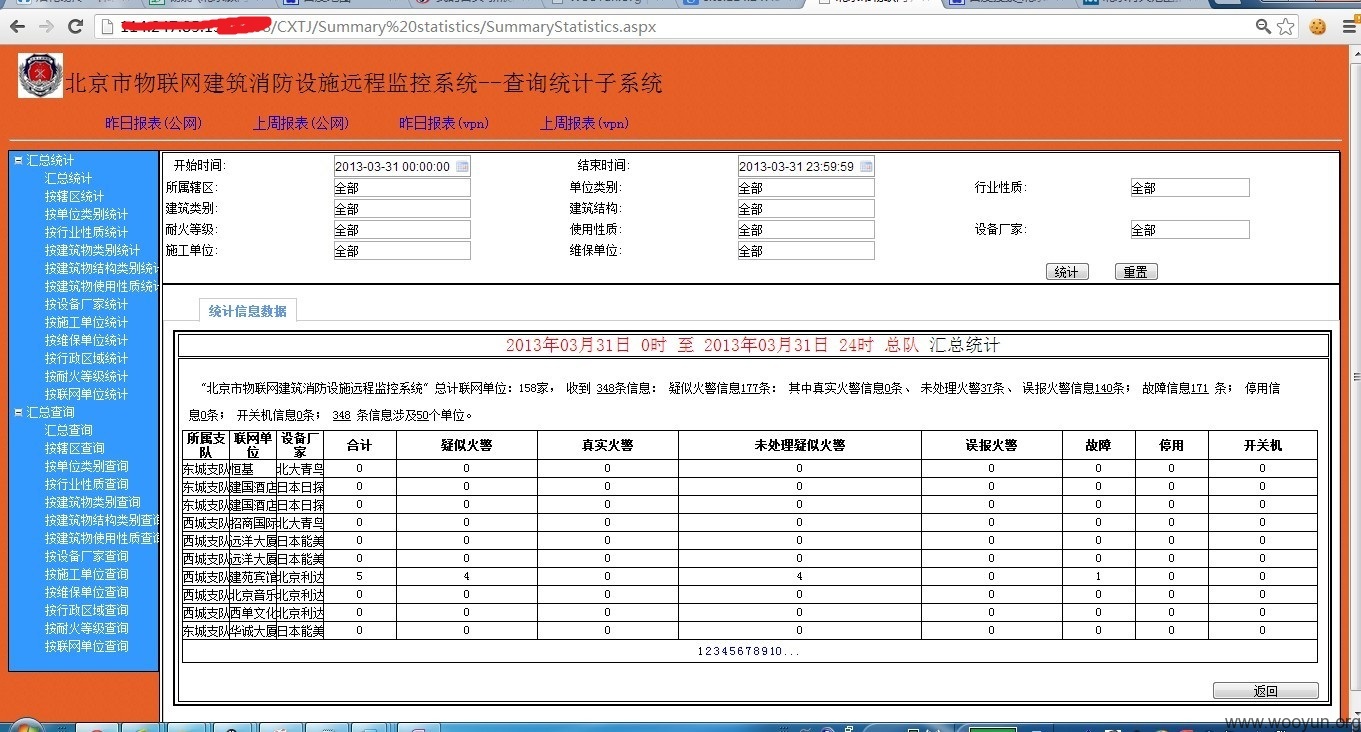
Task: Click the zoom magnifier icon in address bar
Action: pos(1264,27)
